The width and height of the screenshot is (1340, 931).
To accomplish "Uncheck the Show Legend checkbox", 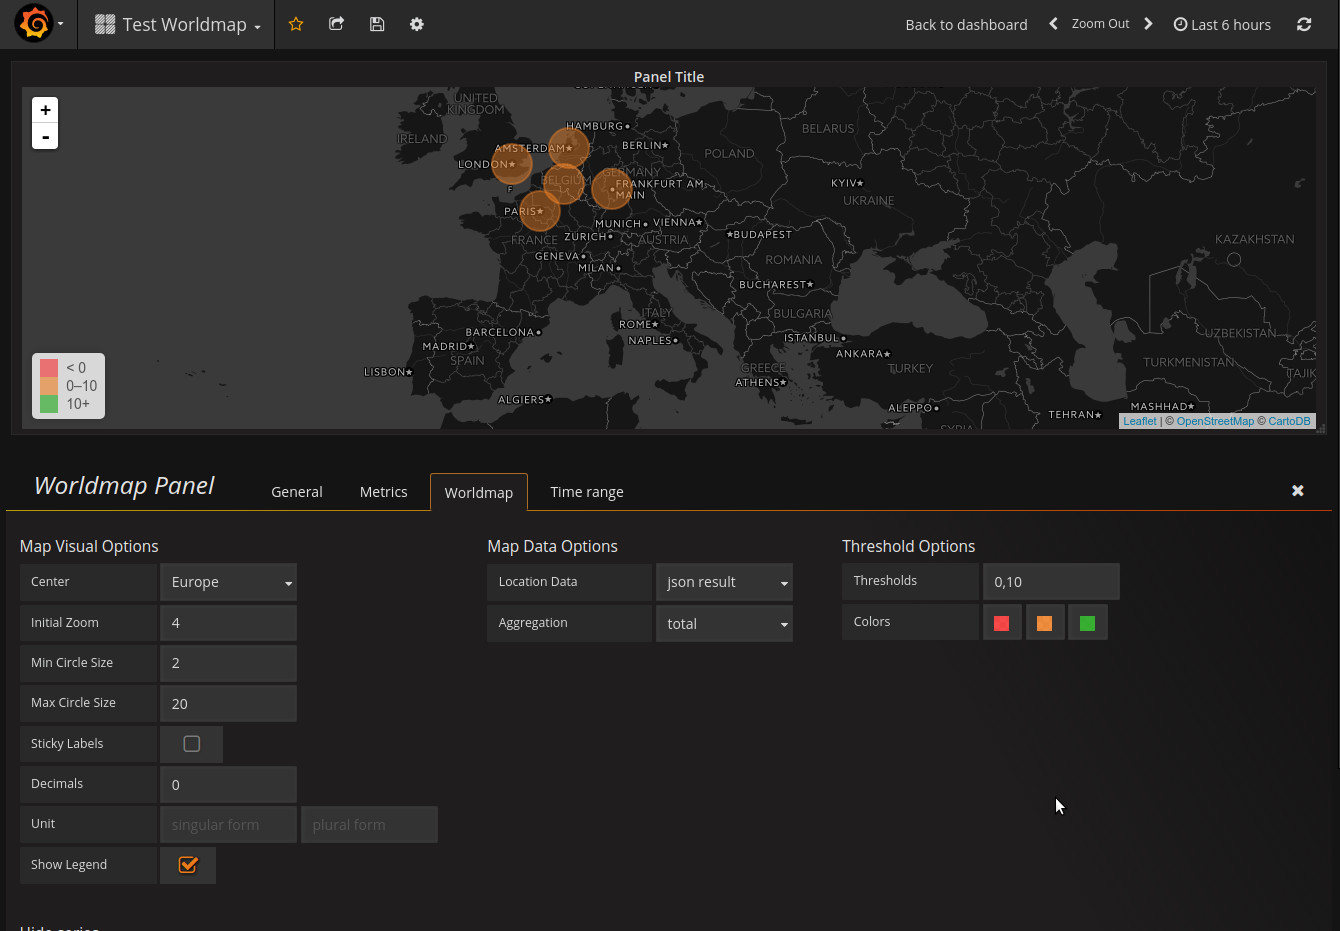I will click(x=188, y=865).
